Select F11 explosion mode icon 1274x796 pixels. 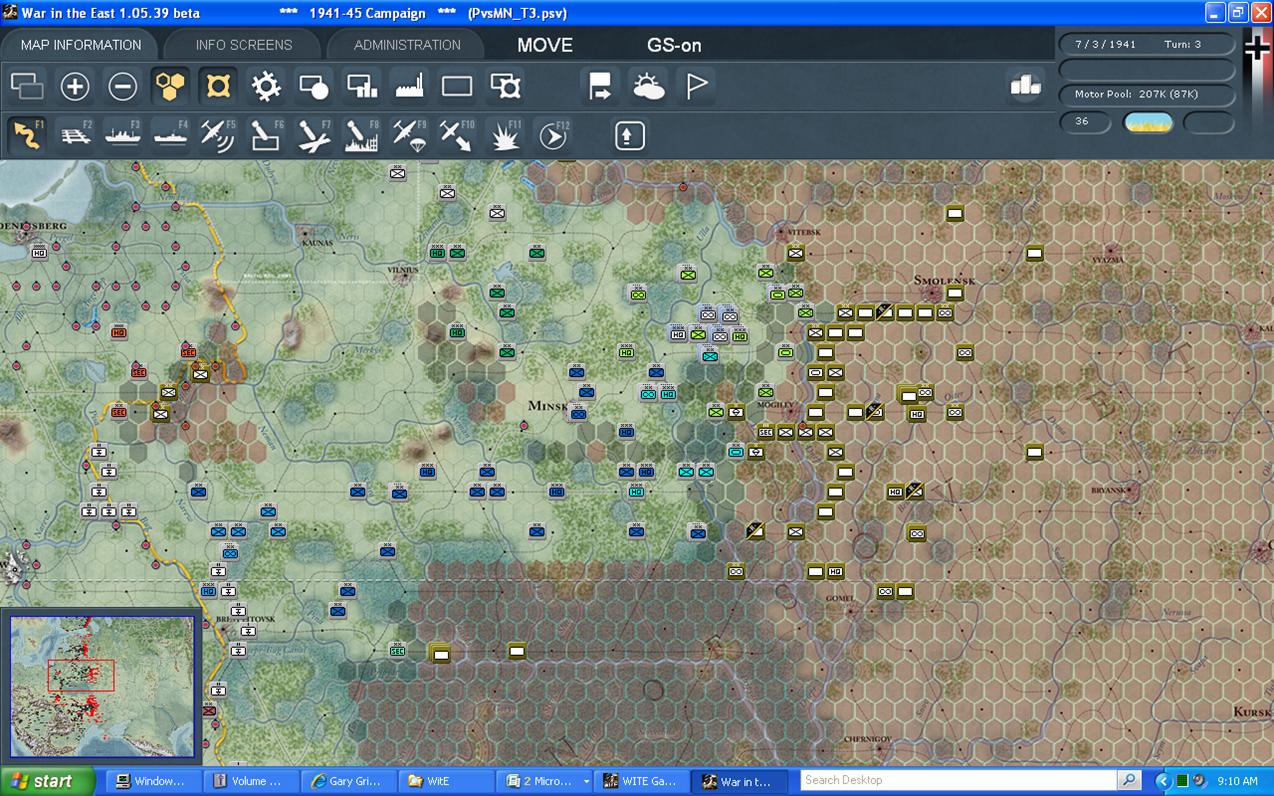tap(506, 135)
